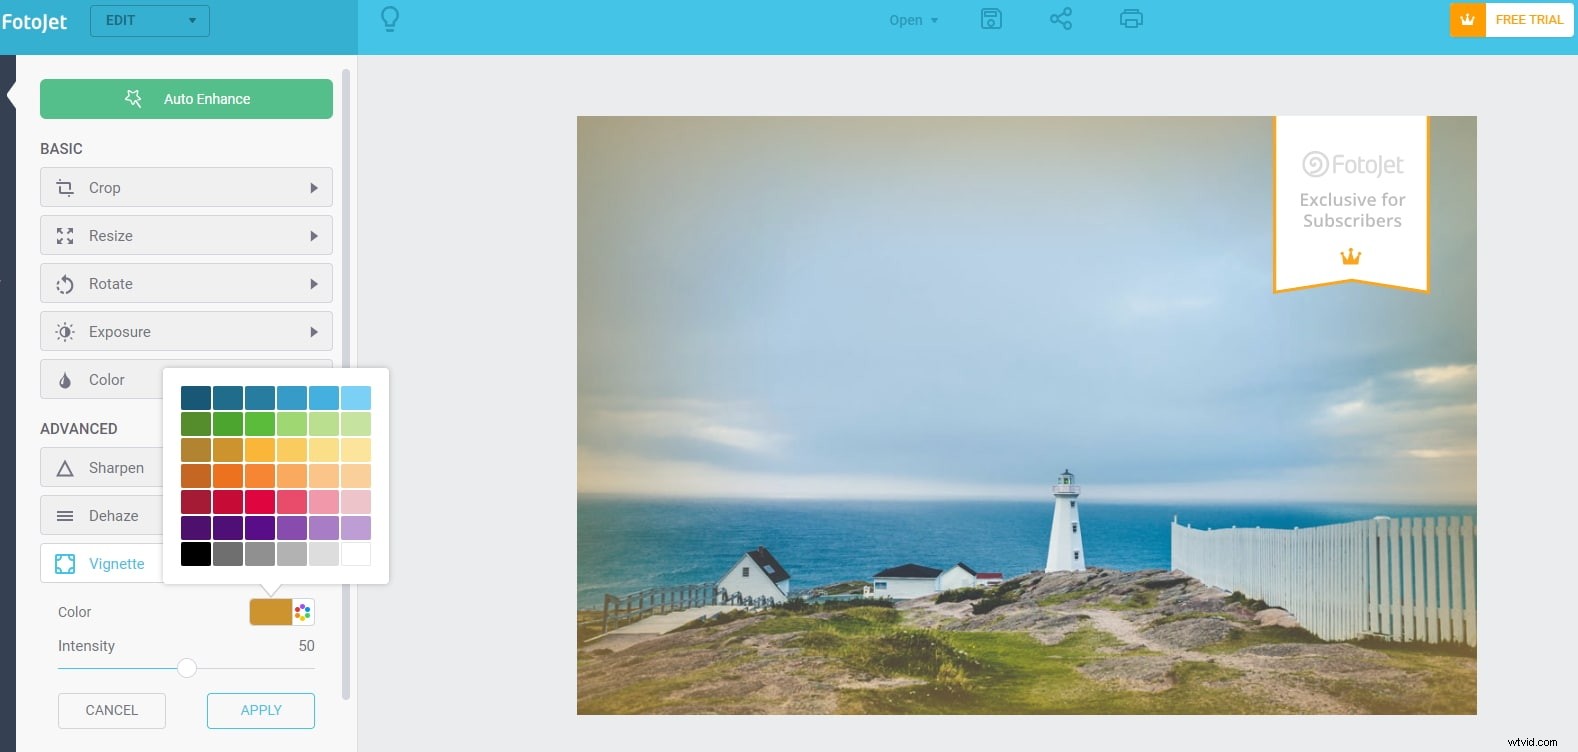The width and height of the screenshot is (1578, 752).
Task: Click the share icon in header
Action: (x=1061, y=19)
